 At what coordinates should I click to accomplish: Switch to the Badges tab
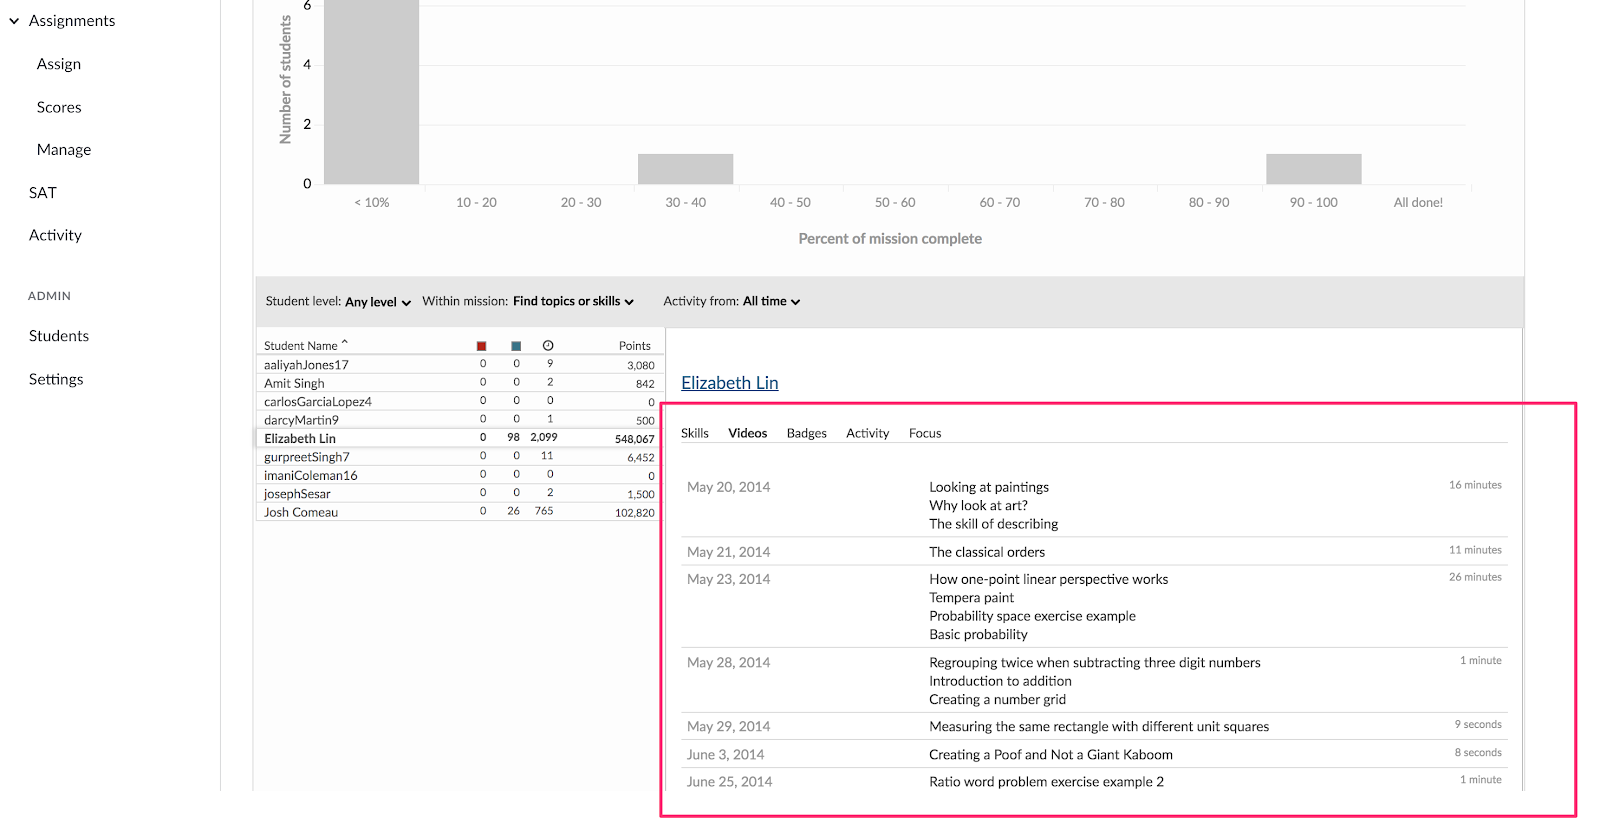click(806, 433)
